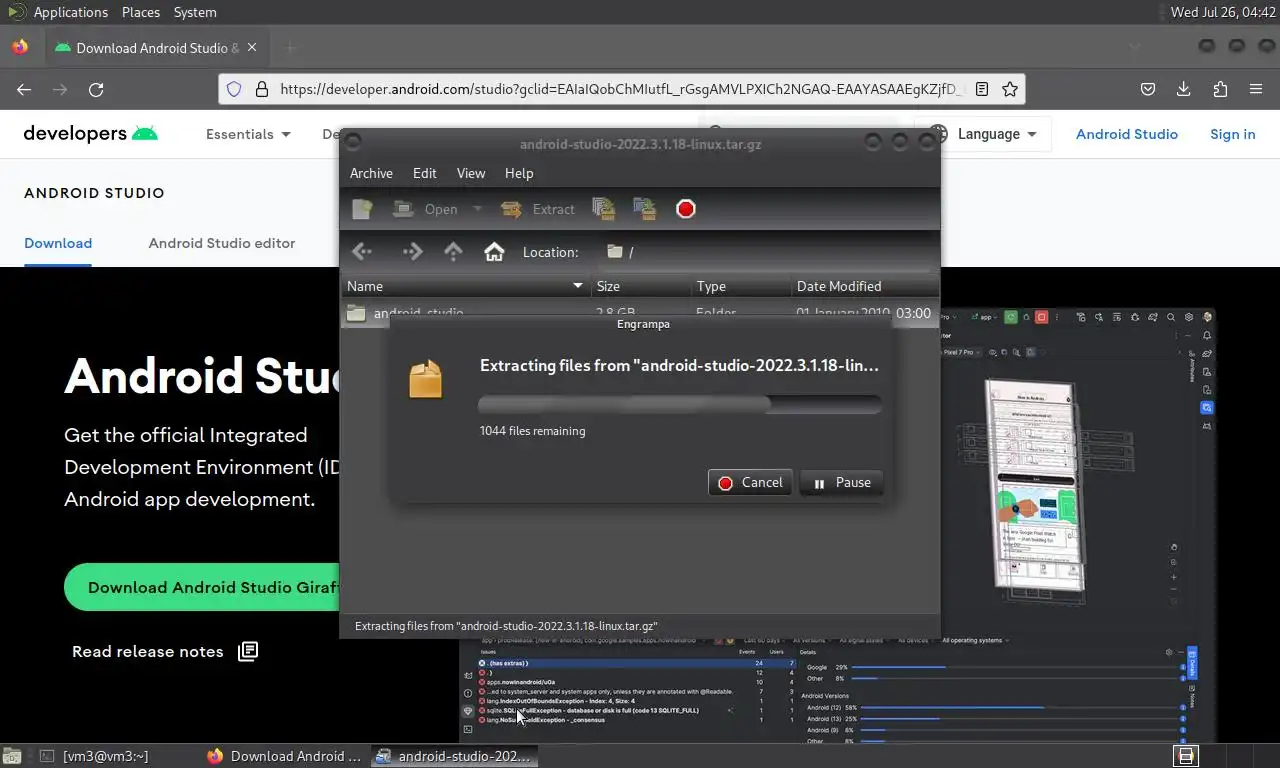Select the android-studio folder row
Screen dimensions: 1280x768
(640, 312)
